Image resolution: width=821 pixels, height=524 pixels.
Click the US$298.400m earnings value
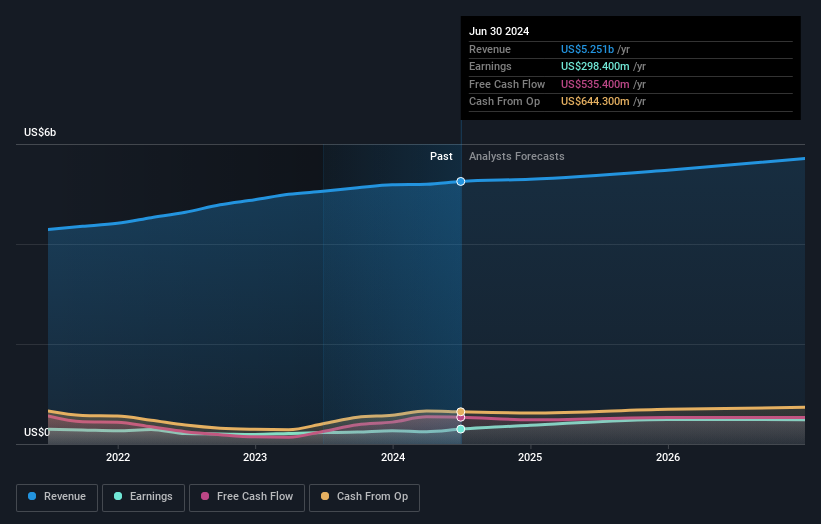coord(595,66)
